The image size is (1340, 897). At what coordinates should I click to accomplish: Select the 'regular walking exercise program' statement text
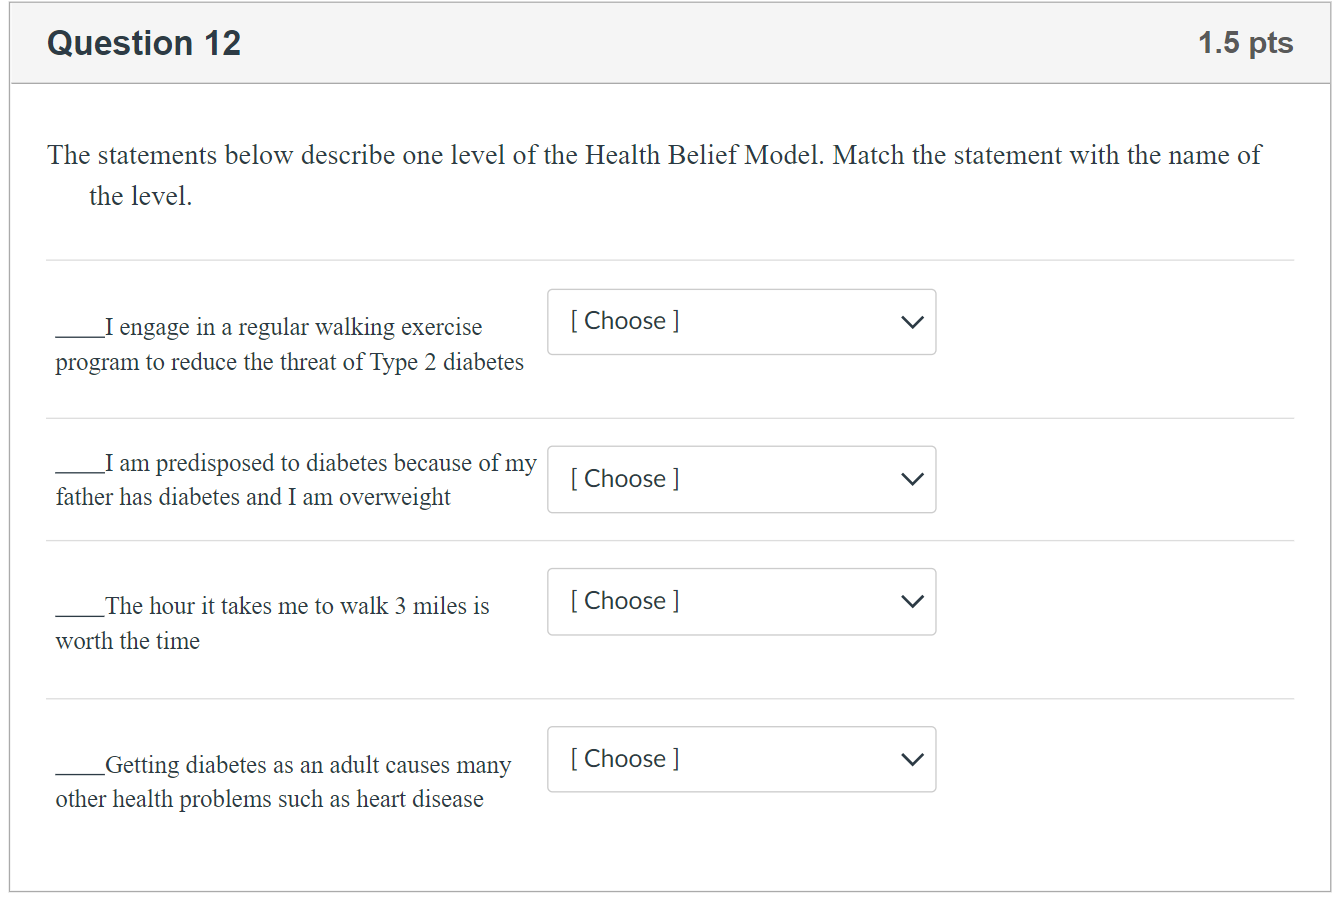(290, 345)
